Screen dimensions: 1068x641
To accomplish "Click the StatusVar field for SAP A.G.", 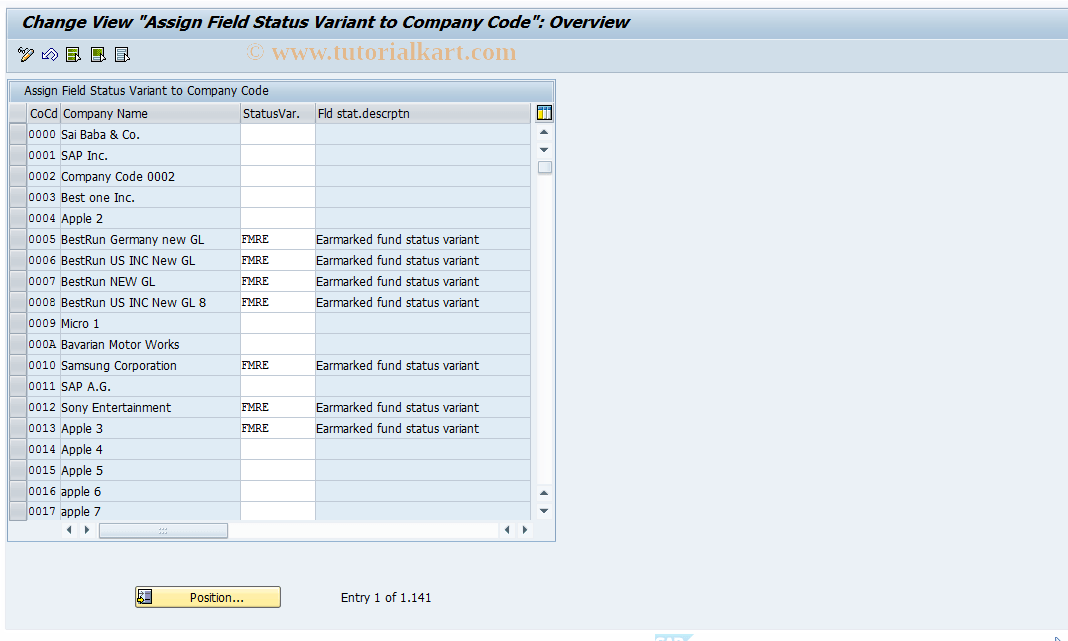I will coord(277,386).
